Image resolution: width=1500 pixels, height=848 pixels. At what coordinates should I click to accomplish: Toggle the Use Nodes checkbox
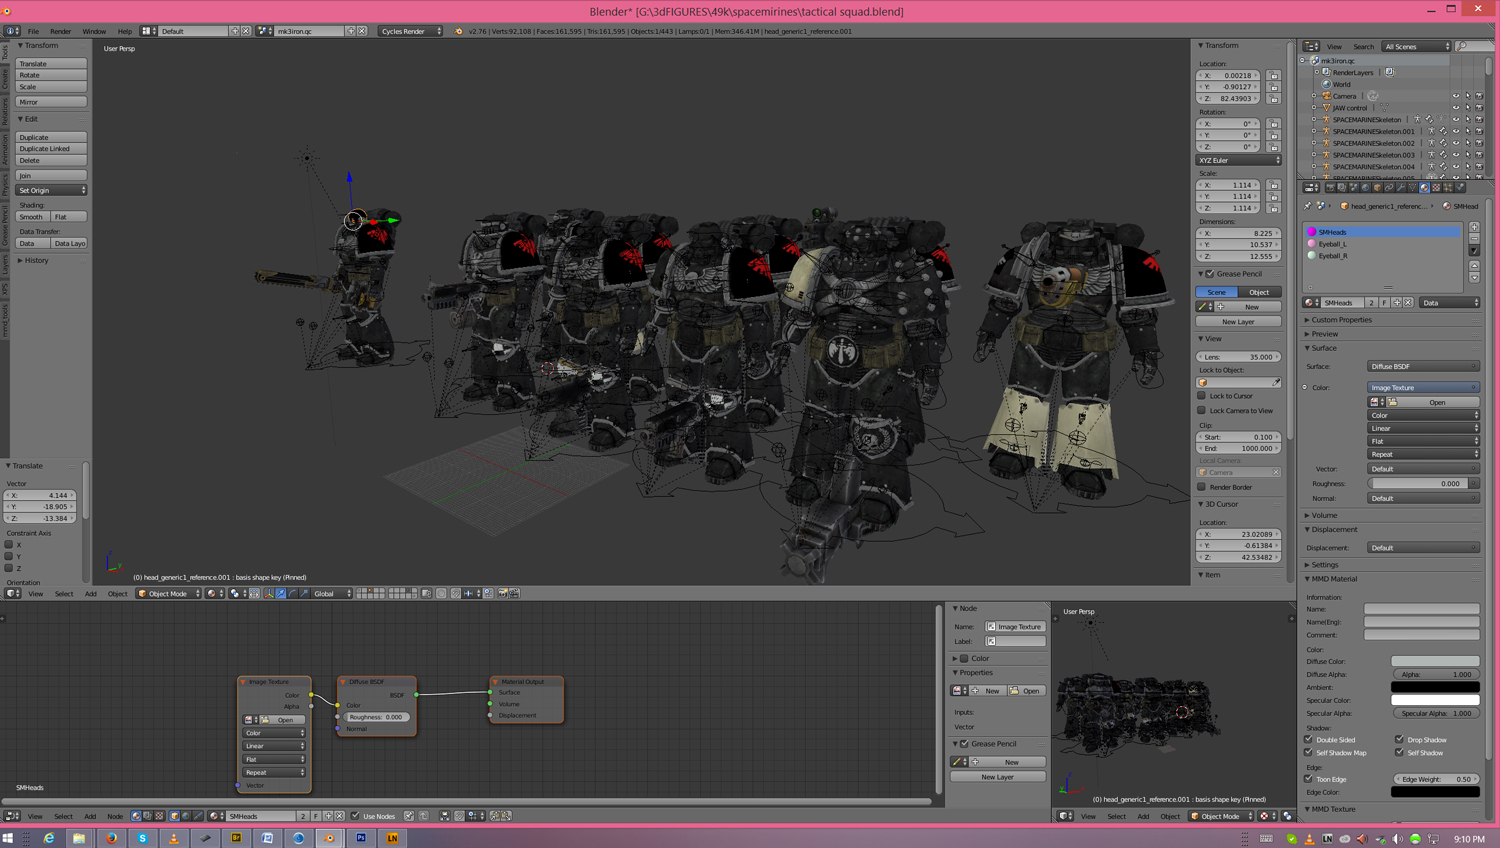[355, 816]
